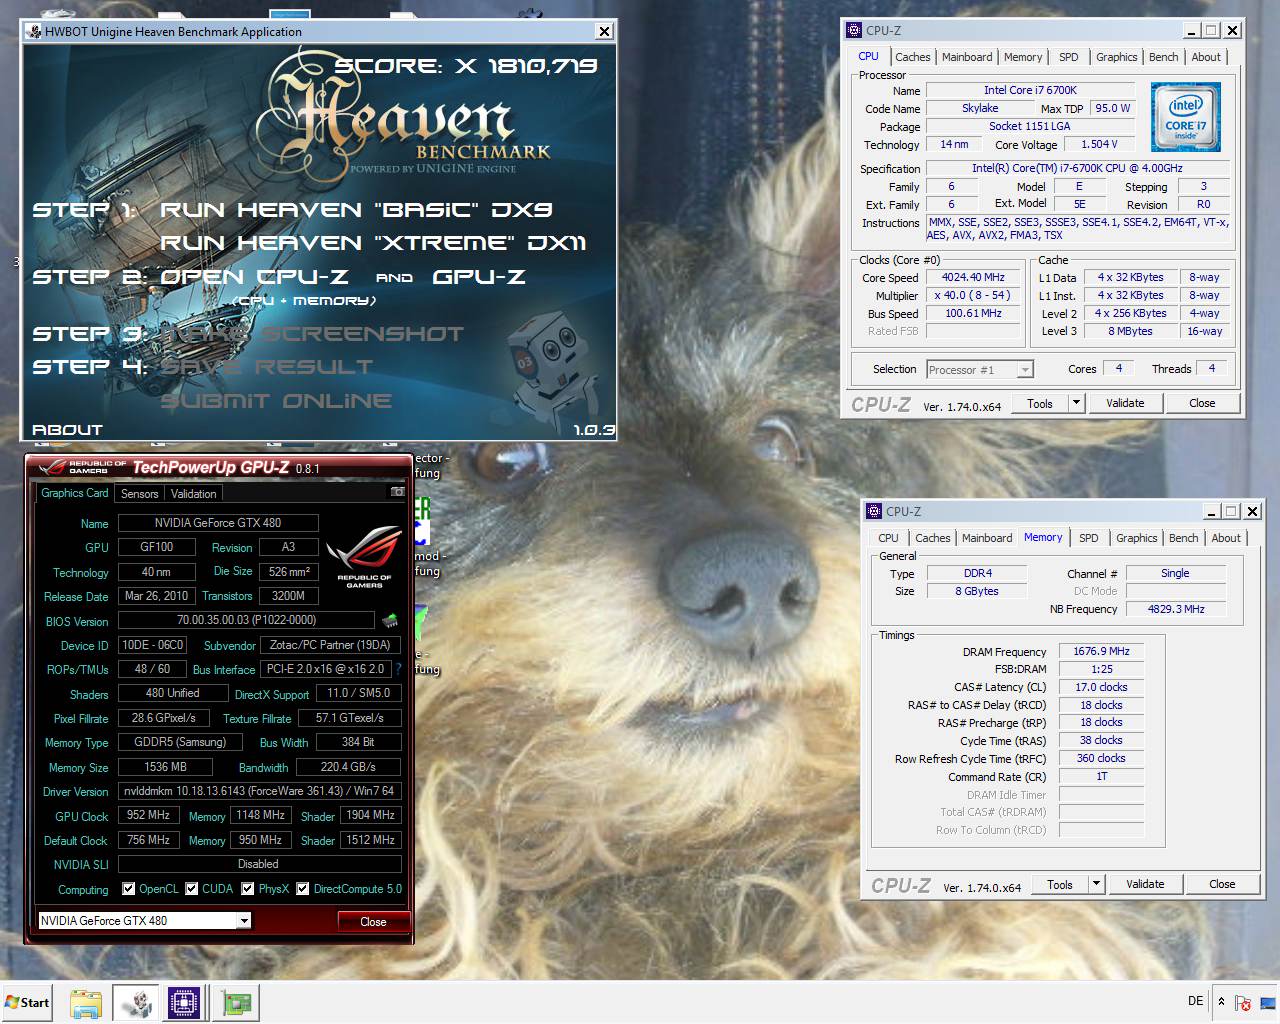Toggle the CUDA checkbox
Screen dimensions: 1280x1024
coord(191,888)
